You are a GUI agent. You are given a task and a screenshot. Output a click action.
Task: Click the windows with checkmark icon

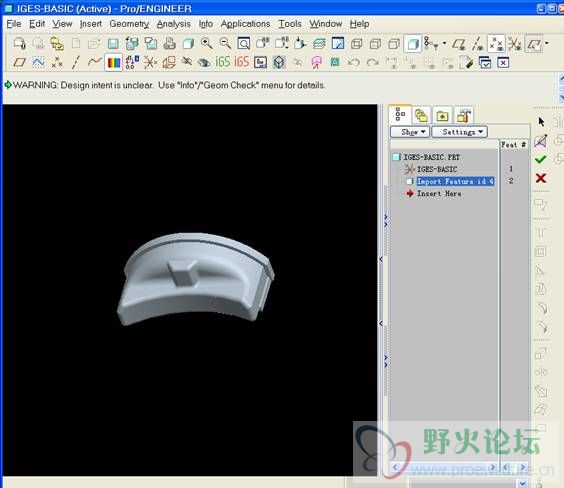pyautogui.click(x=485, y=63)
